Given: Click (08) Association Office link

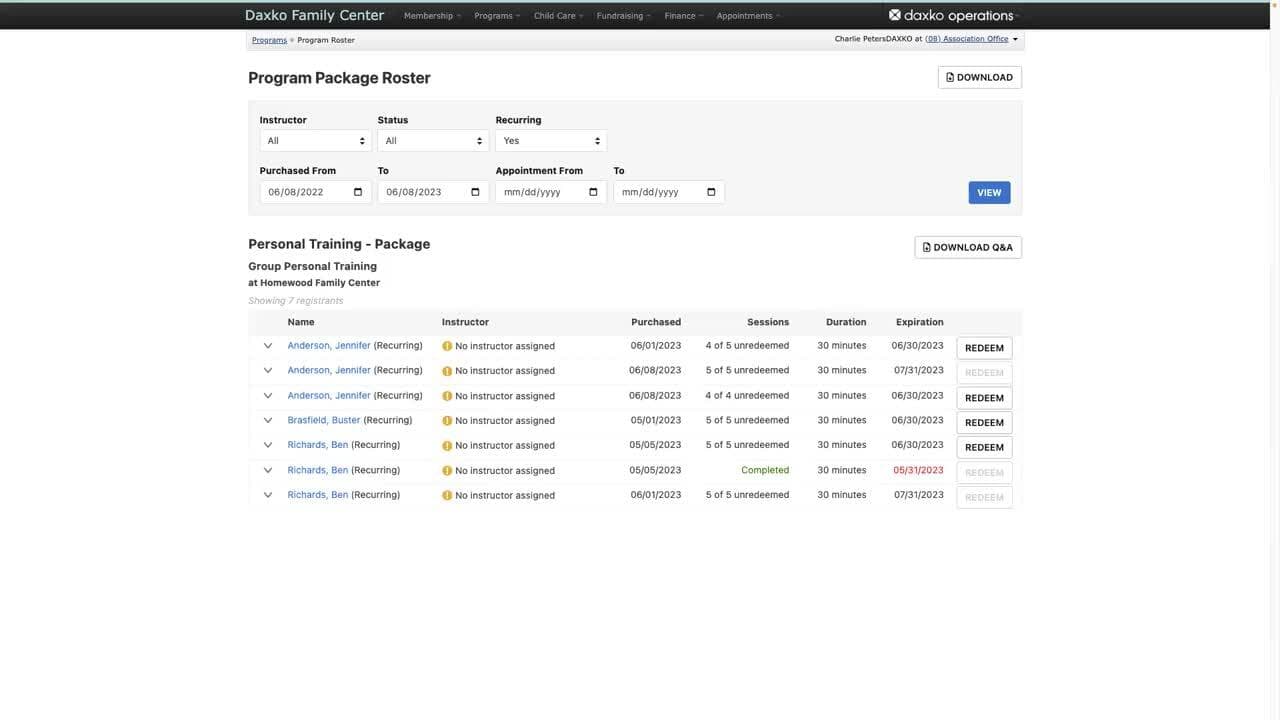Looking at the screenshot, I should 966,39.
